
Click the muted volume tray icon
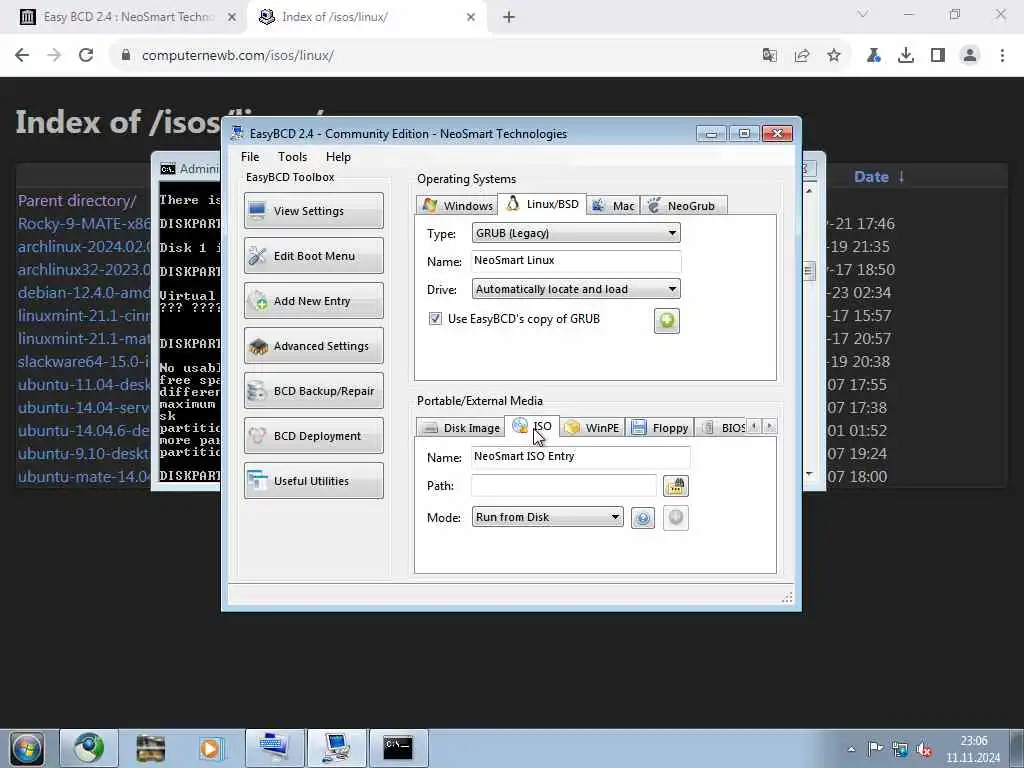click(x=924, y=749)
